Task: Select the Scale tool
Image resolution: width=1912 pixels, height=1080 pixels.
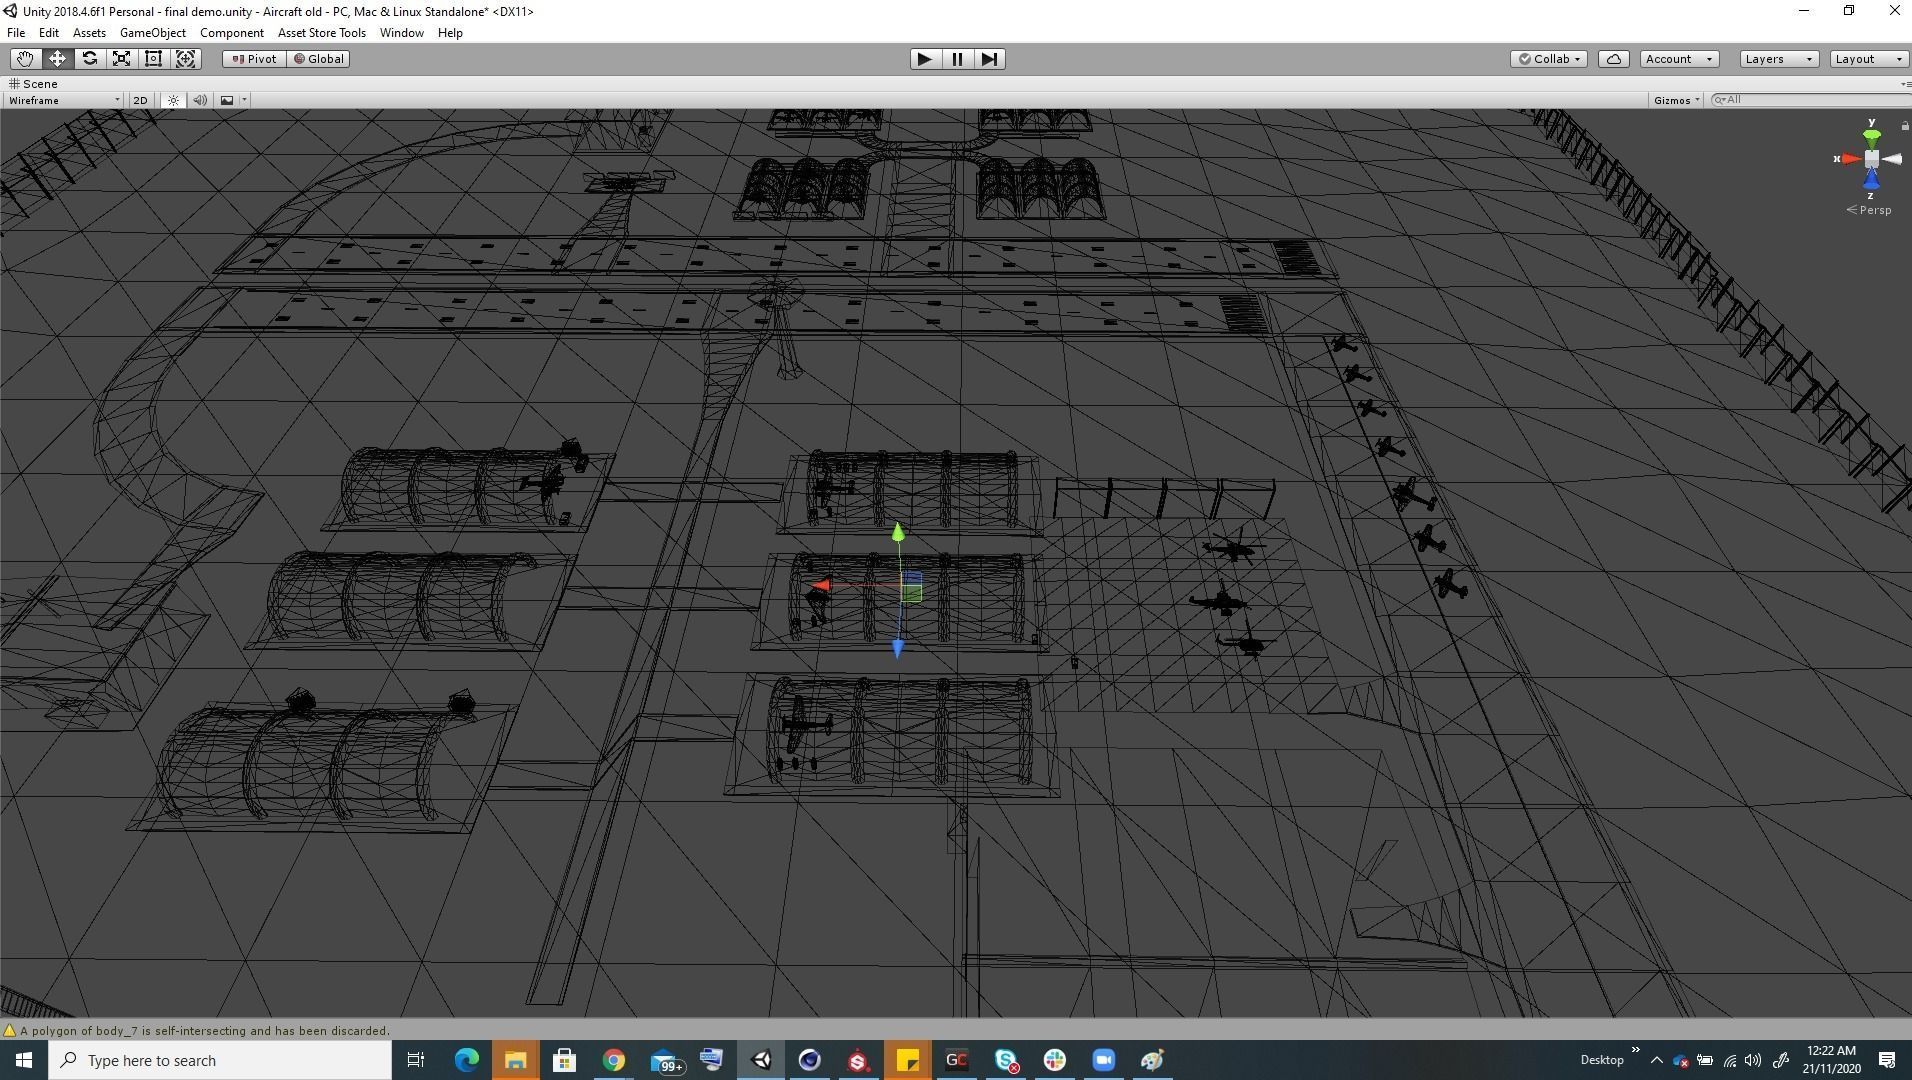Action: click(x=121, y=59)
